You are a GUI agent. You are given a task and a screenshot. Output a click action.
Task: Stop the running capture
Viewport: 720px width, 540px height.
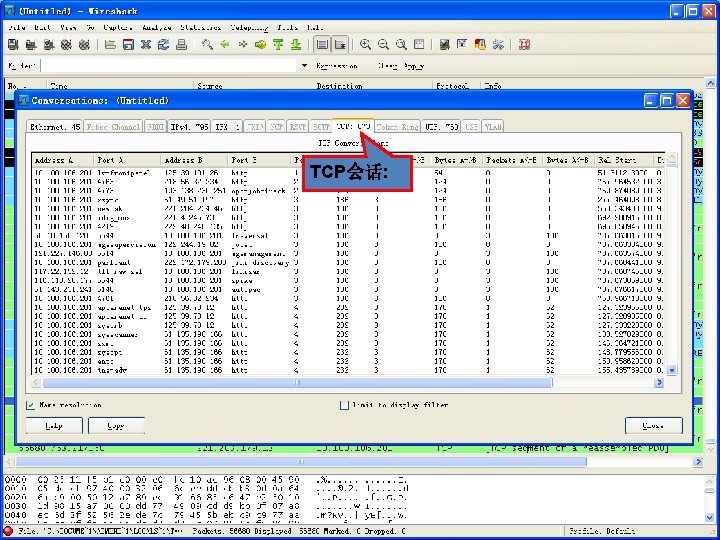pyautogui.click(x=67, y=45)
